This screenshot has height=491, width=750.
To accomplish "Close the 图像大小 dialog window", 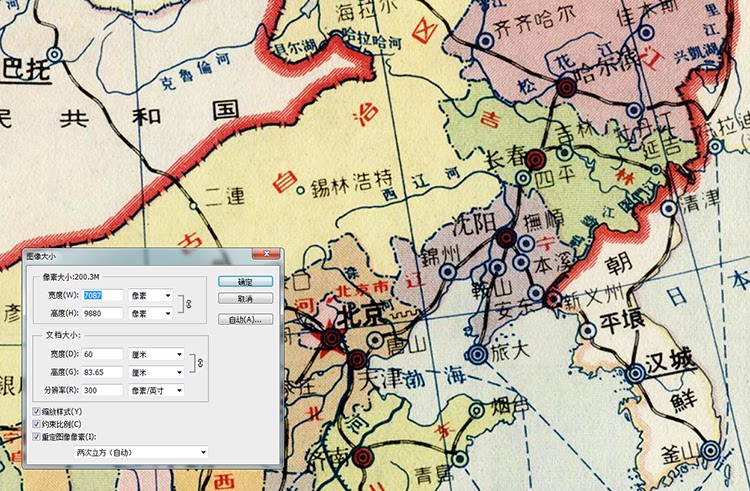I will click(x=266, y=254).
